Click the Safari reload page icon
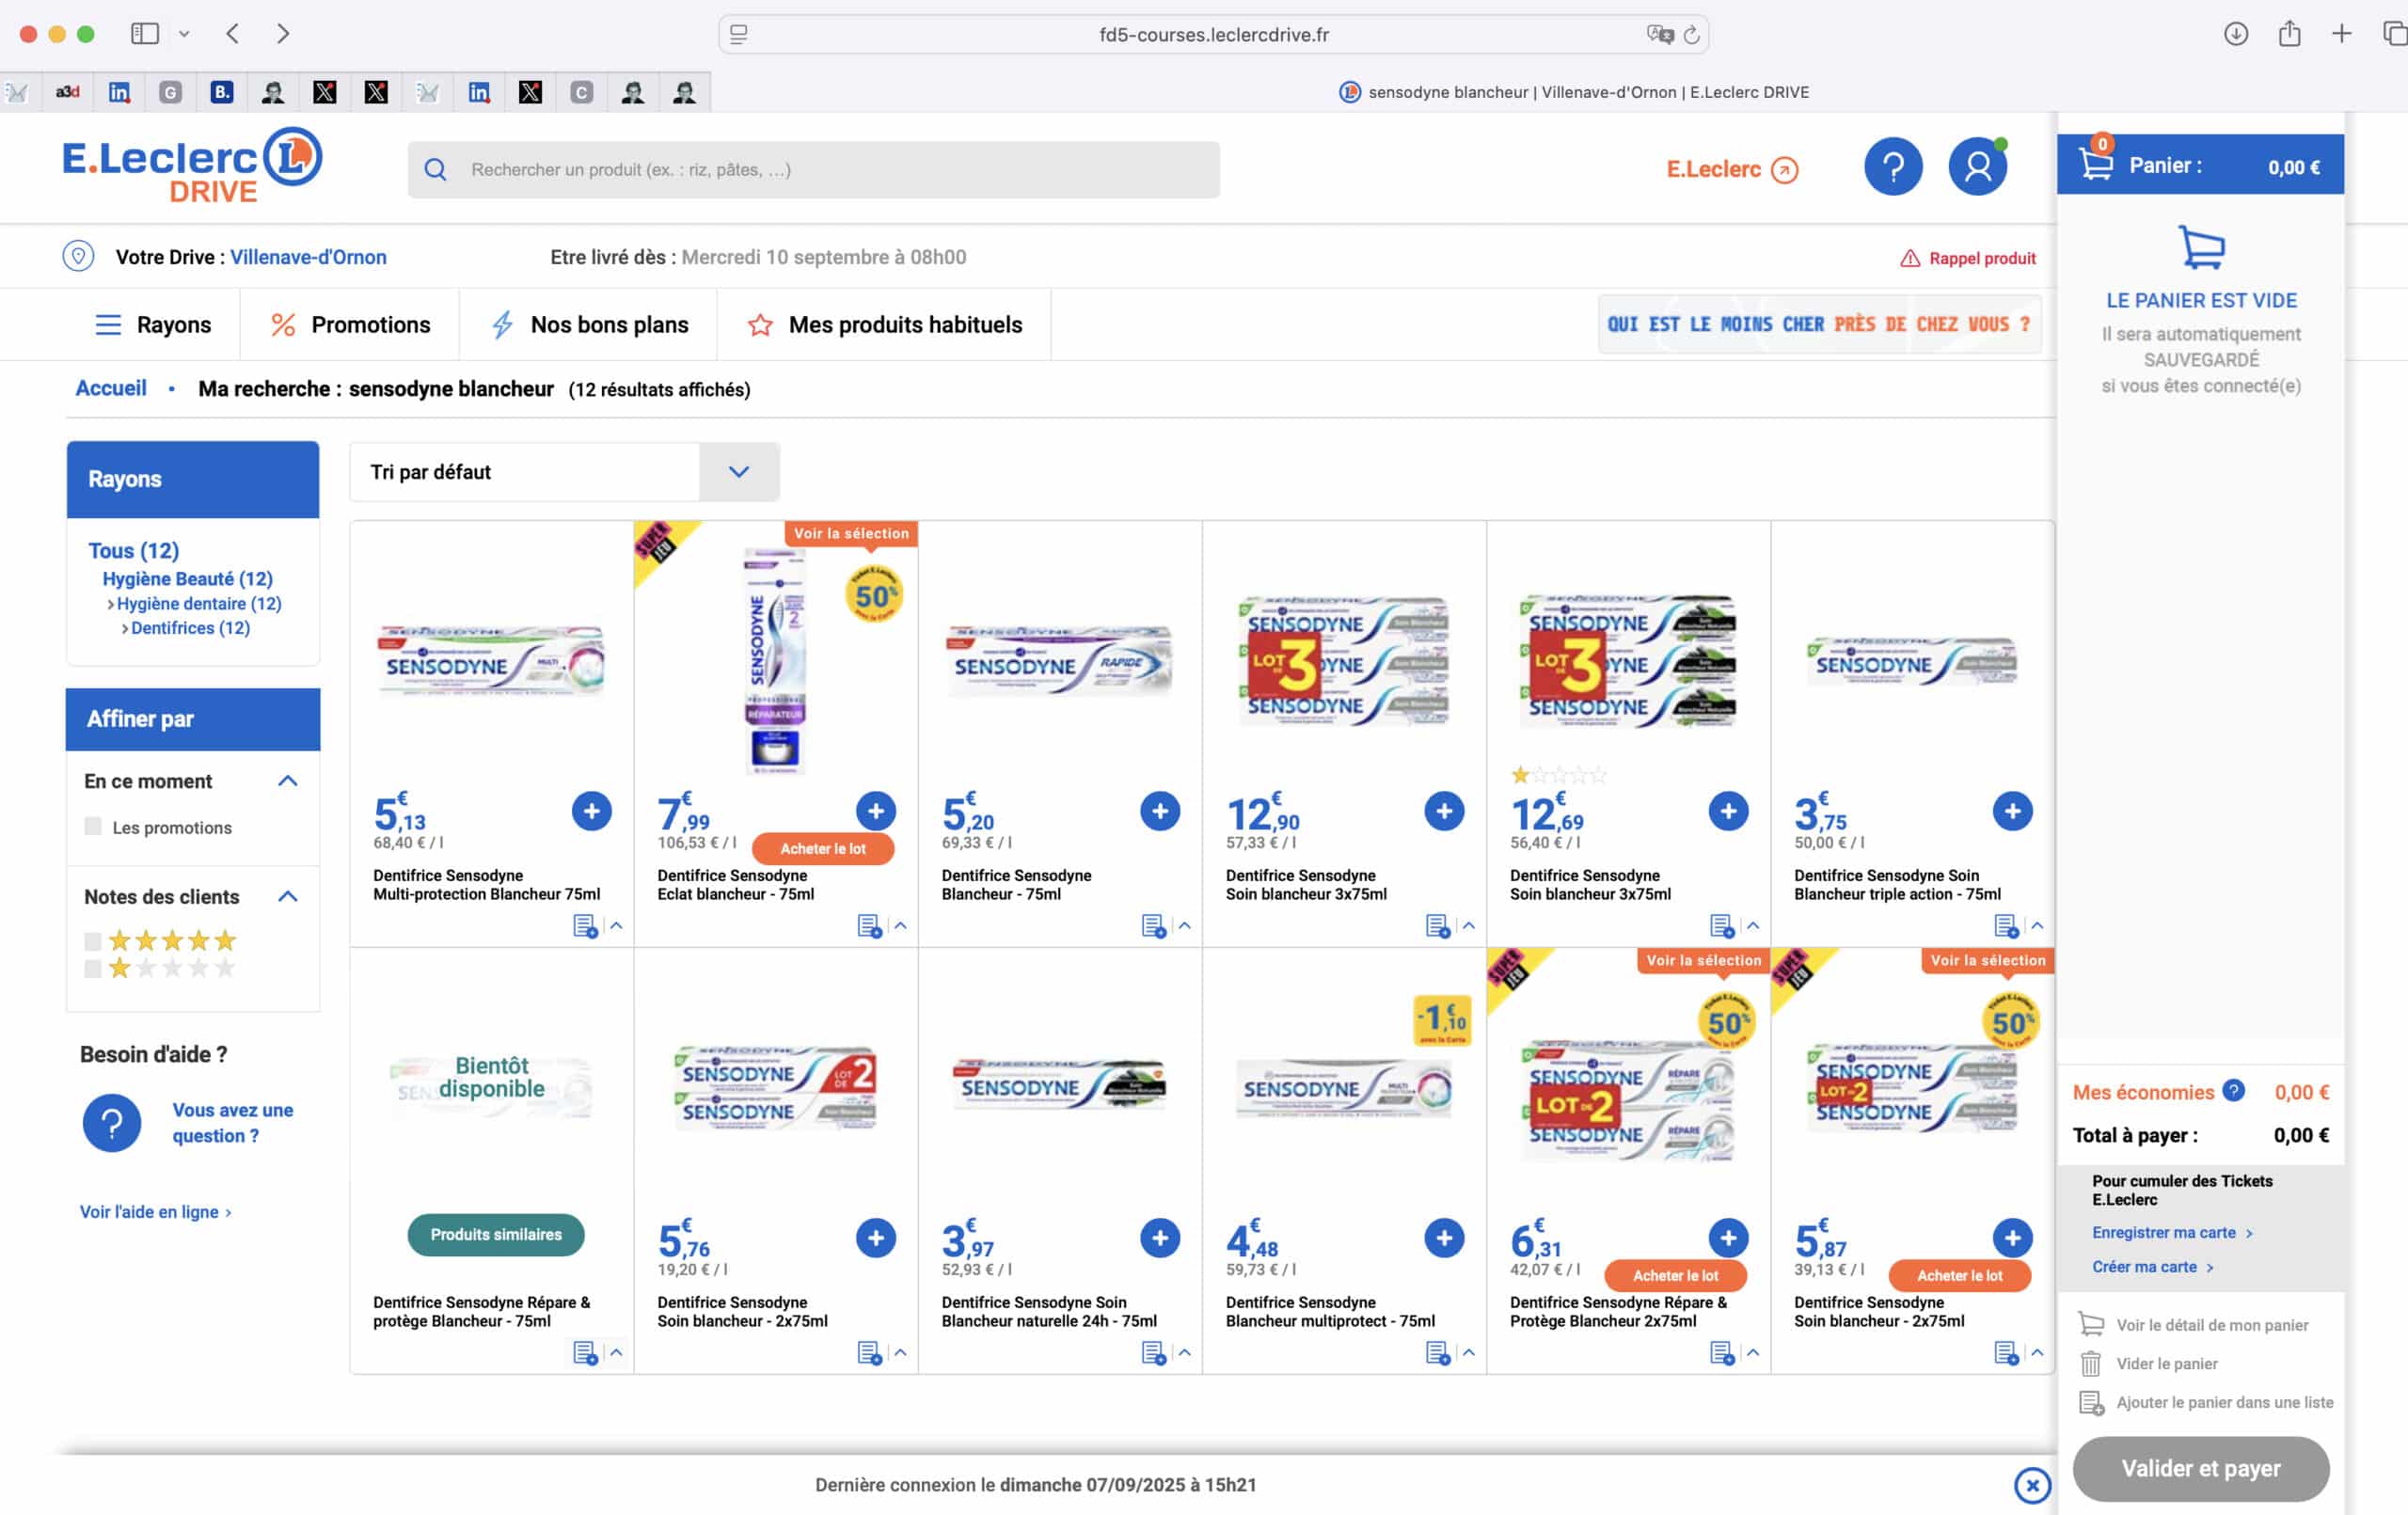The image size is (2408, 1515). coord(1691,35)
